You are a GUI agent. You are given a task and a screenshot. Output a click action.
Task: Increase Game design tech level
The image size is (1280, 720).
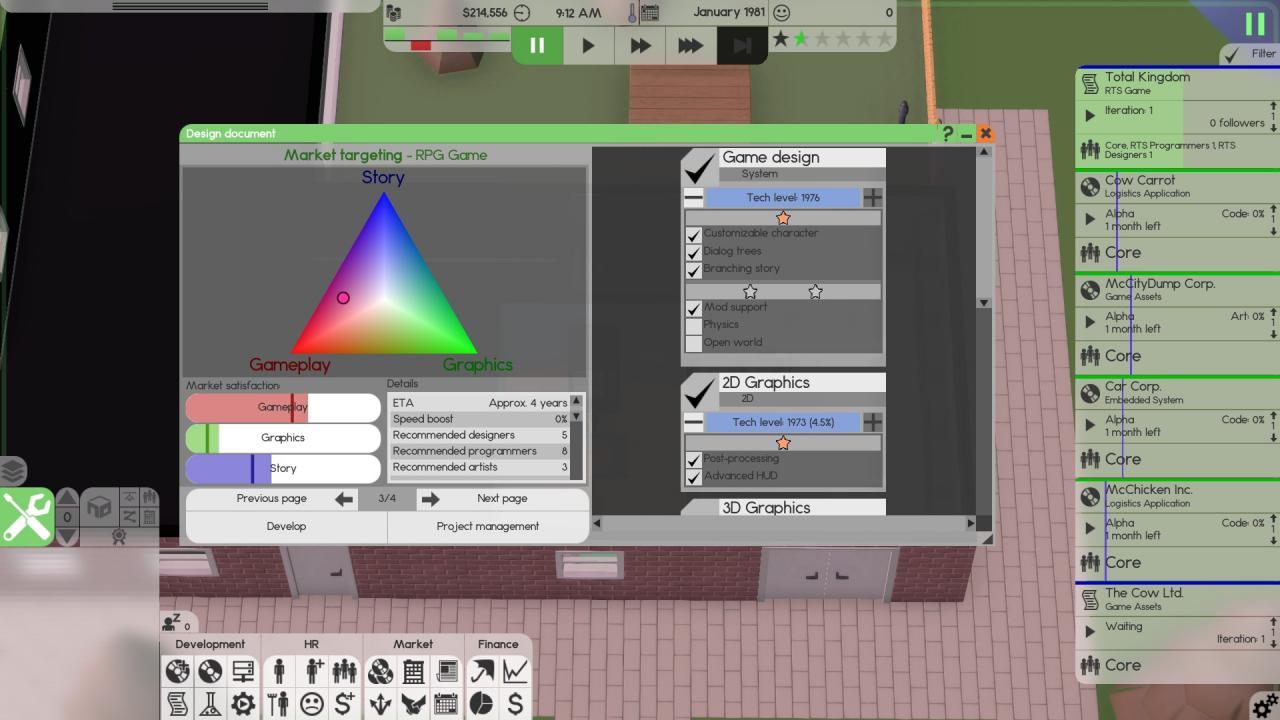[x=873, y=198]
